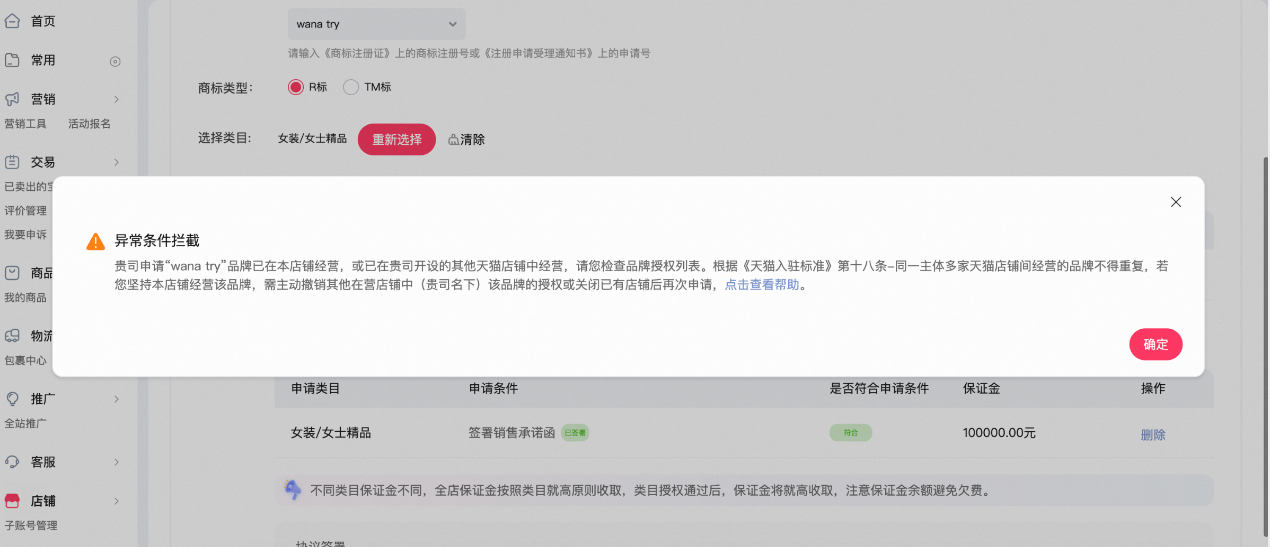
Task: Select the R标 trademark type radio
Action: [x=295, y=87]
